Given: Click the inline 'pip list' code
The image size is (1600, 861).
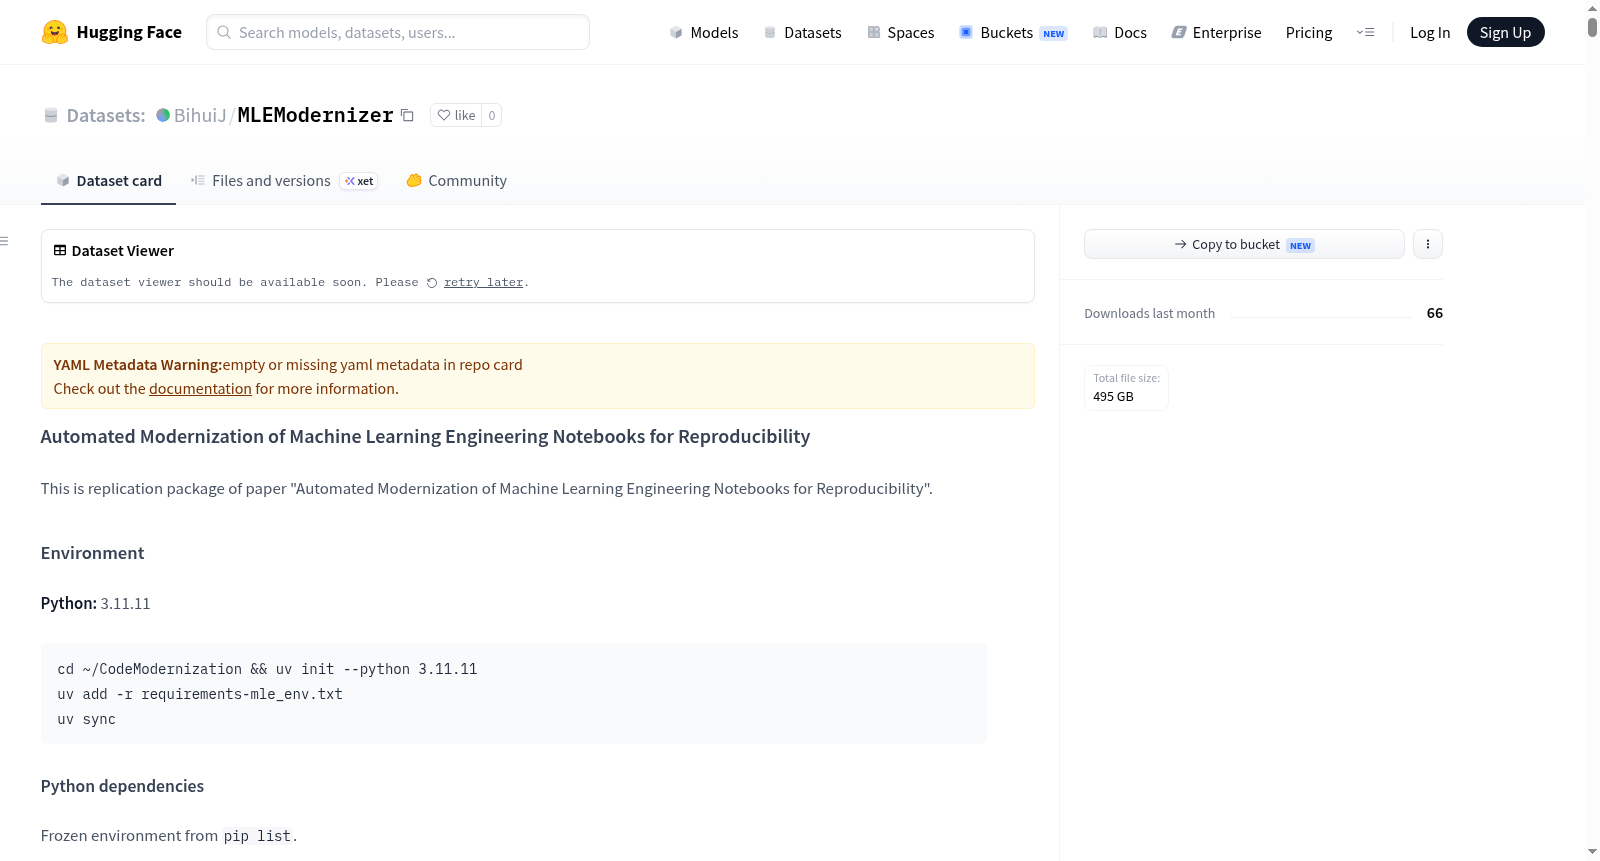Looking at the screenshot, I should (x=257, y=836).
